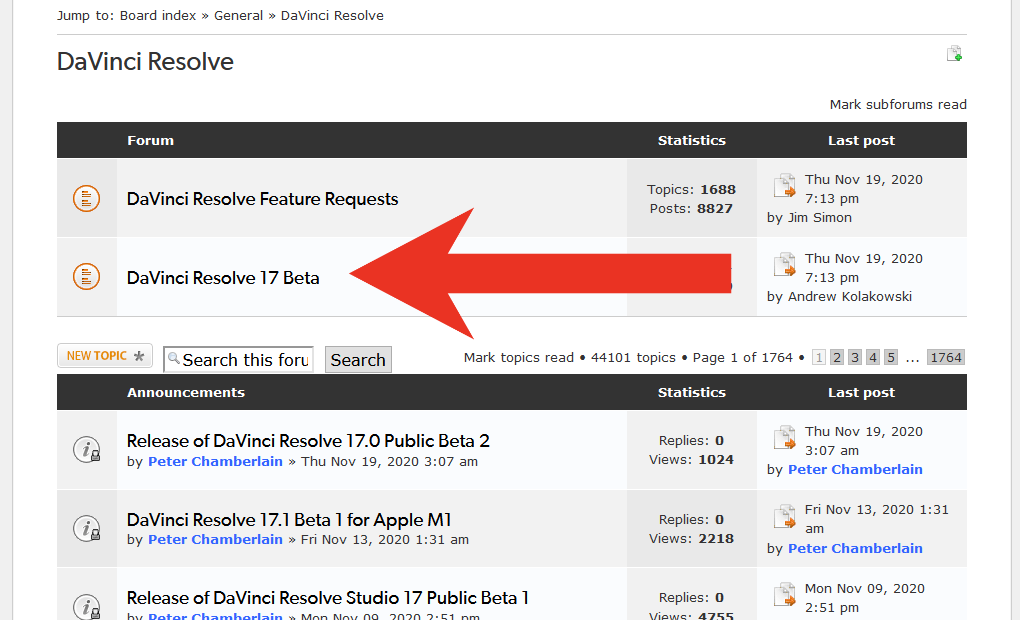This screenshot has height=620, width=1020.
Task: Click Mark subforums read
Action: [x=898, y=105]
